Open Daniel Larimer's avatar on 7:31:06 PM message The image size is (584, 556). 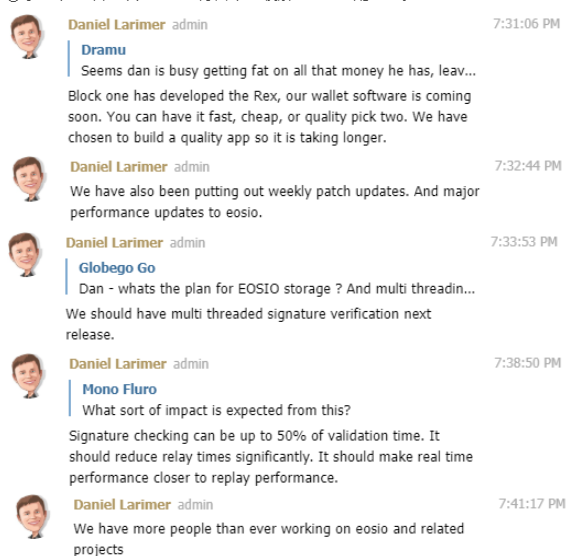(27, 36)
